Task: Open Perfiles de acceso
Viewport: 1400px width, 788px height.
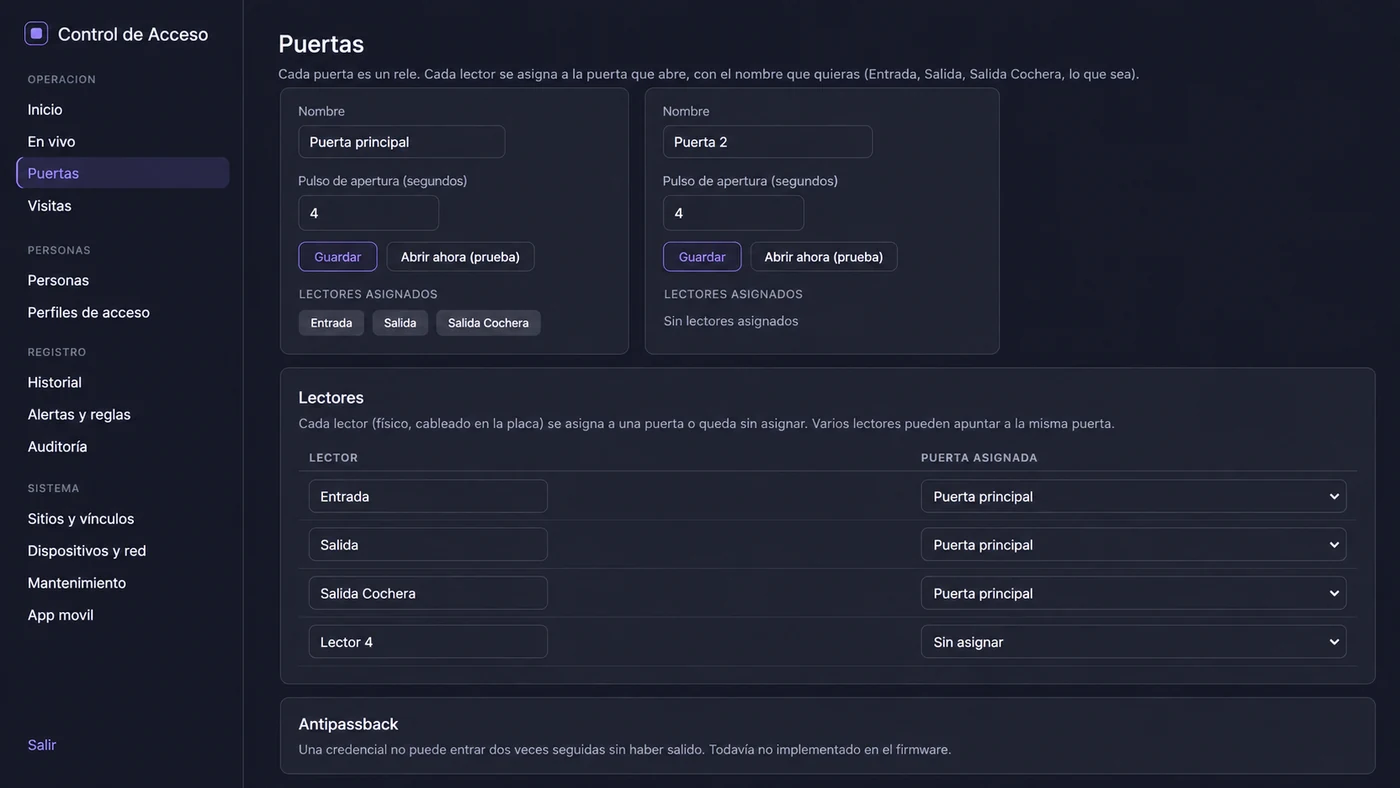Action: (88, 312)
